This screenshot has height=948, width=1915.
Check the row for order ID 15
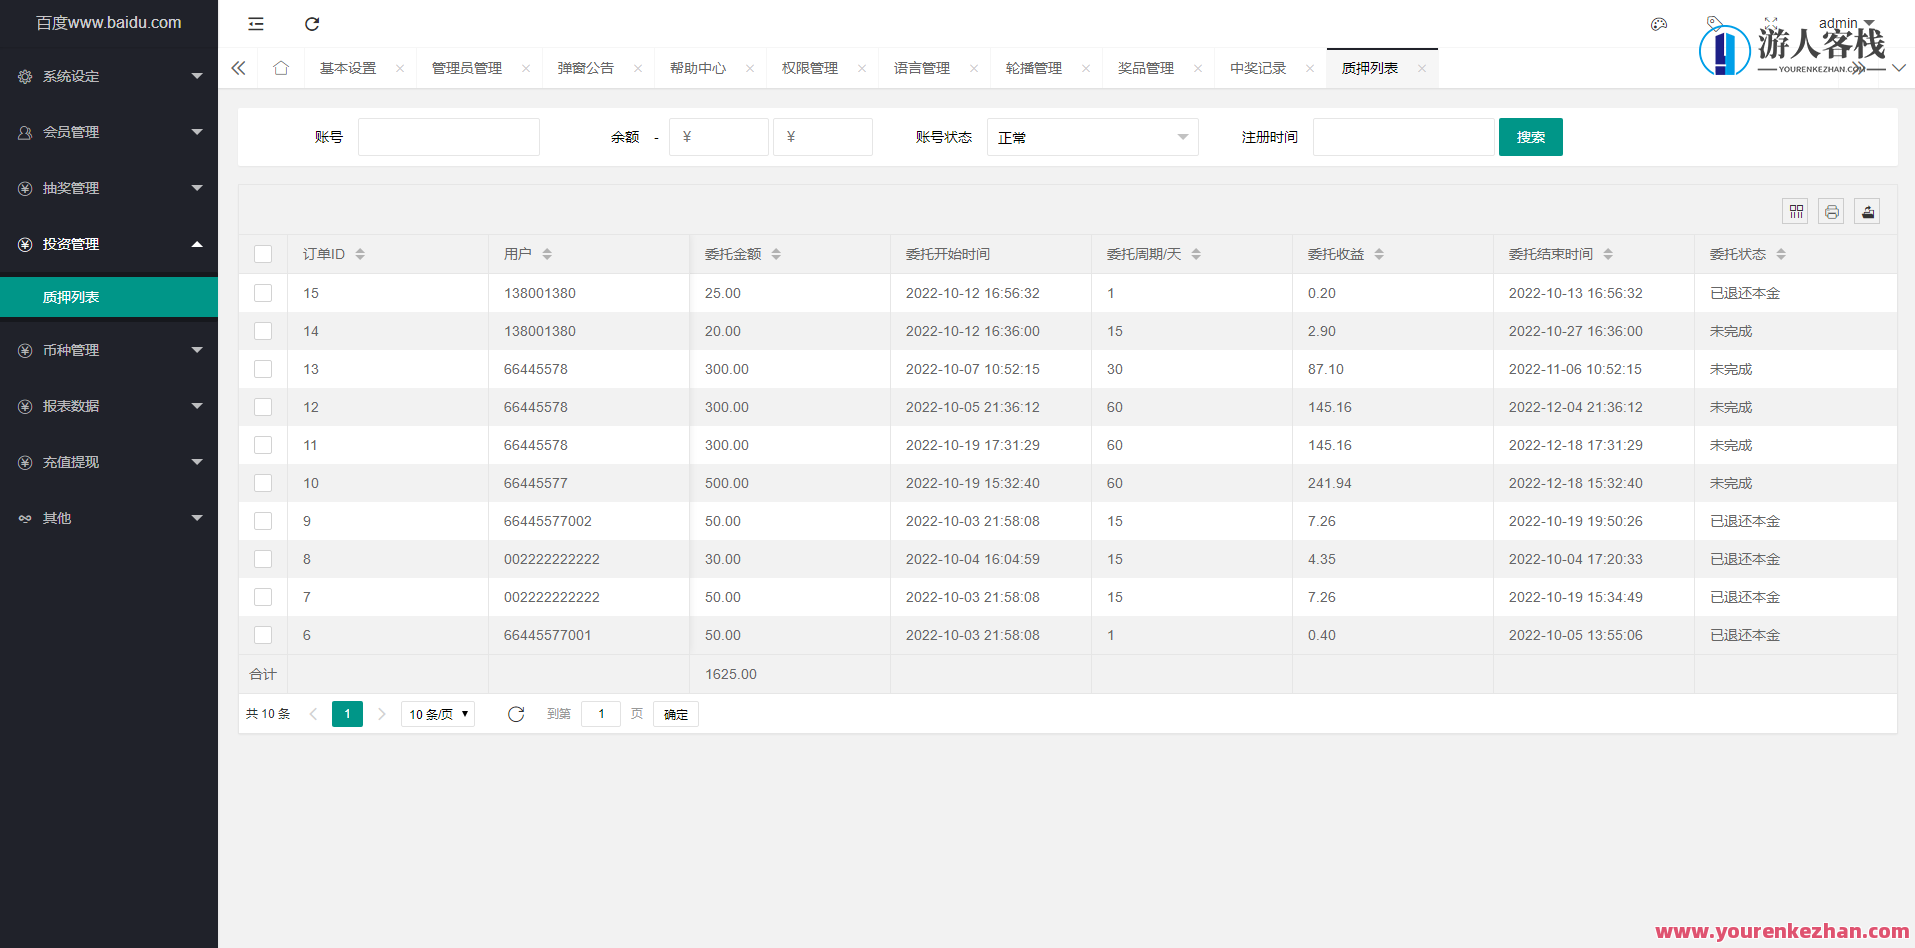pyautogui.click(x=263, y=293)
